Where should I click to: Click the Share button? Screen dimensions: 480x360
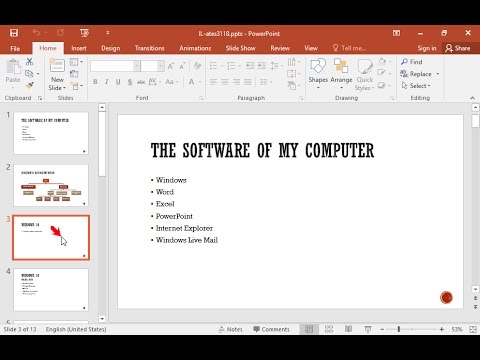[x=458, y=48]
